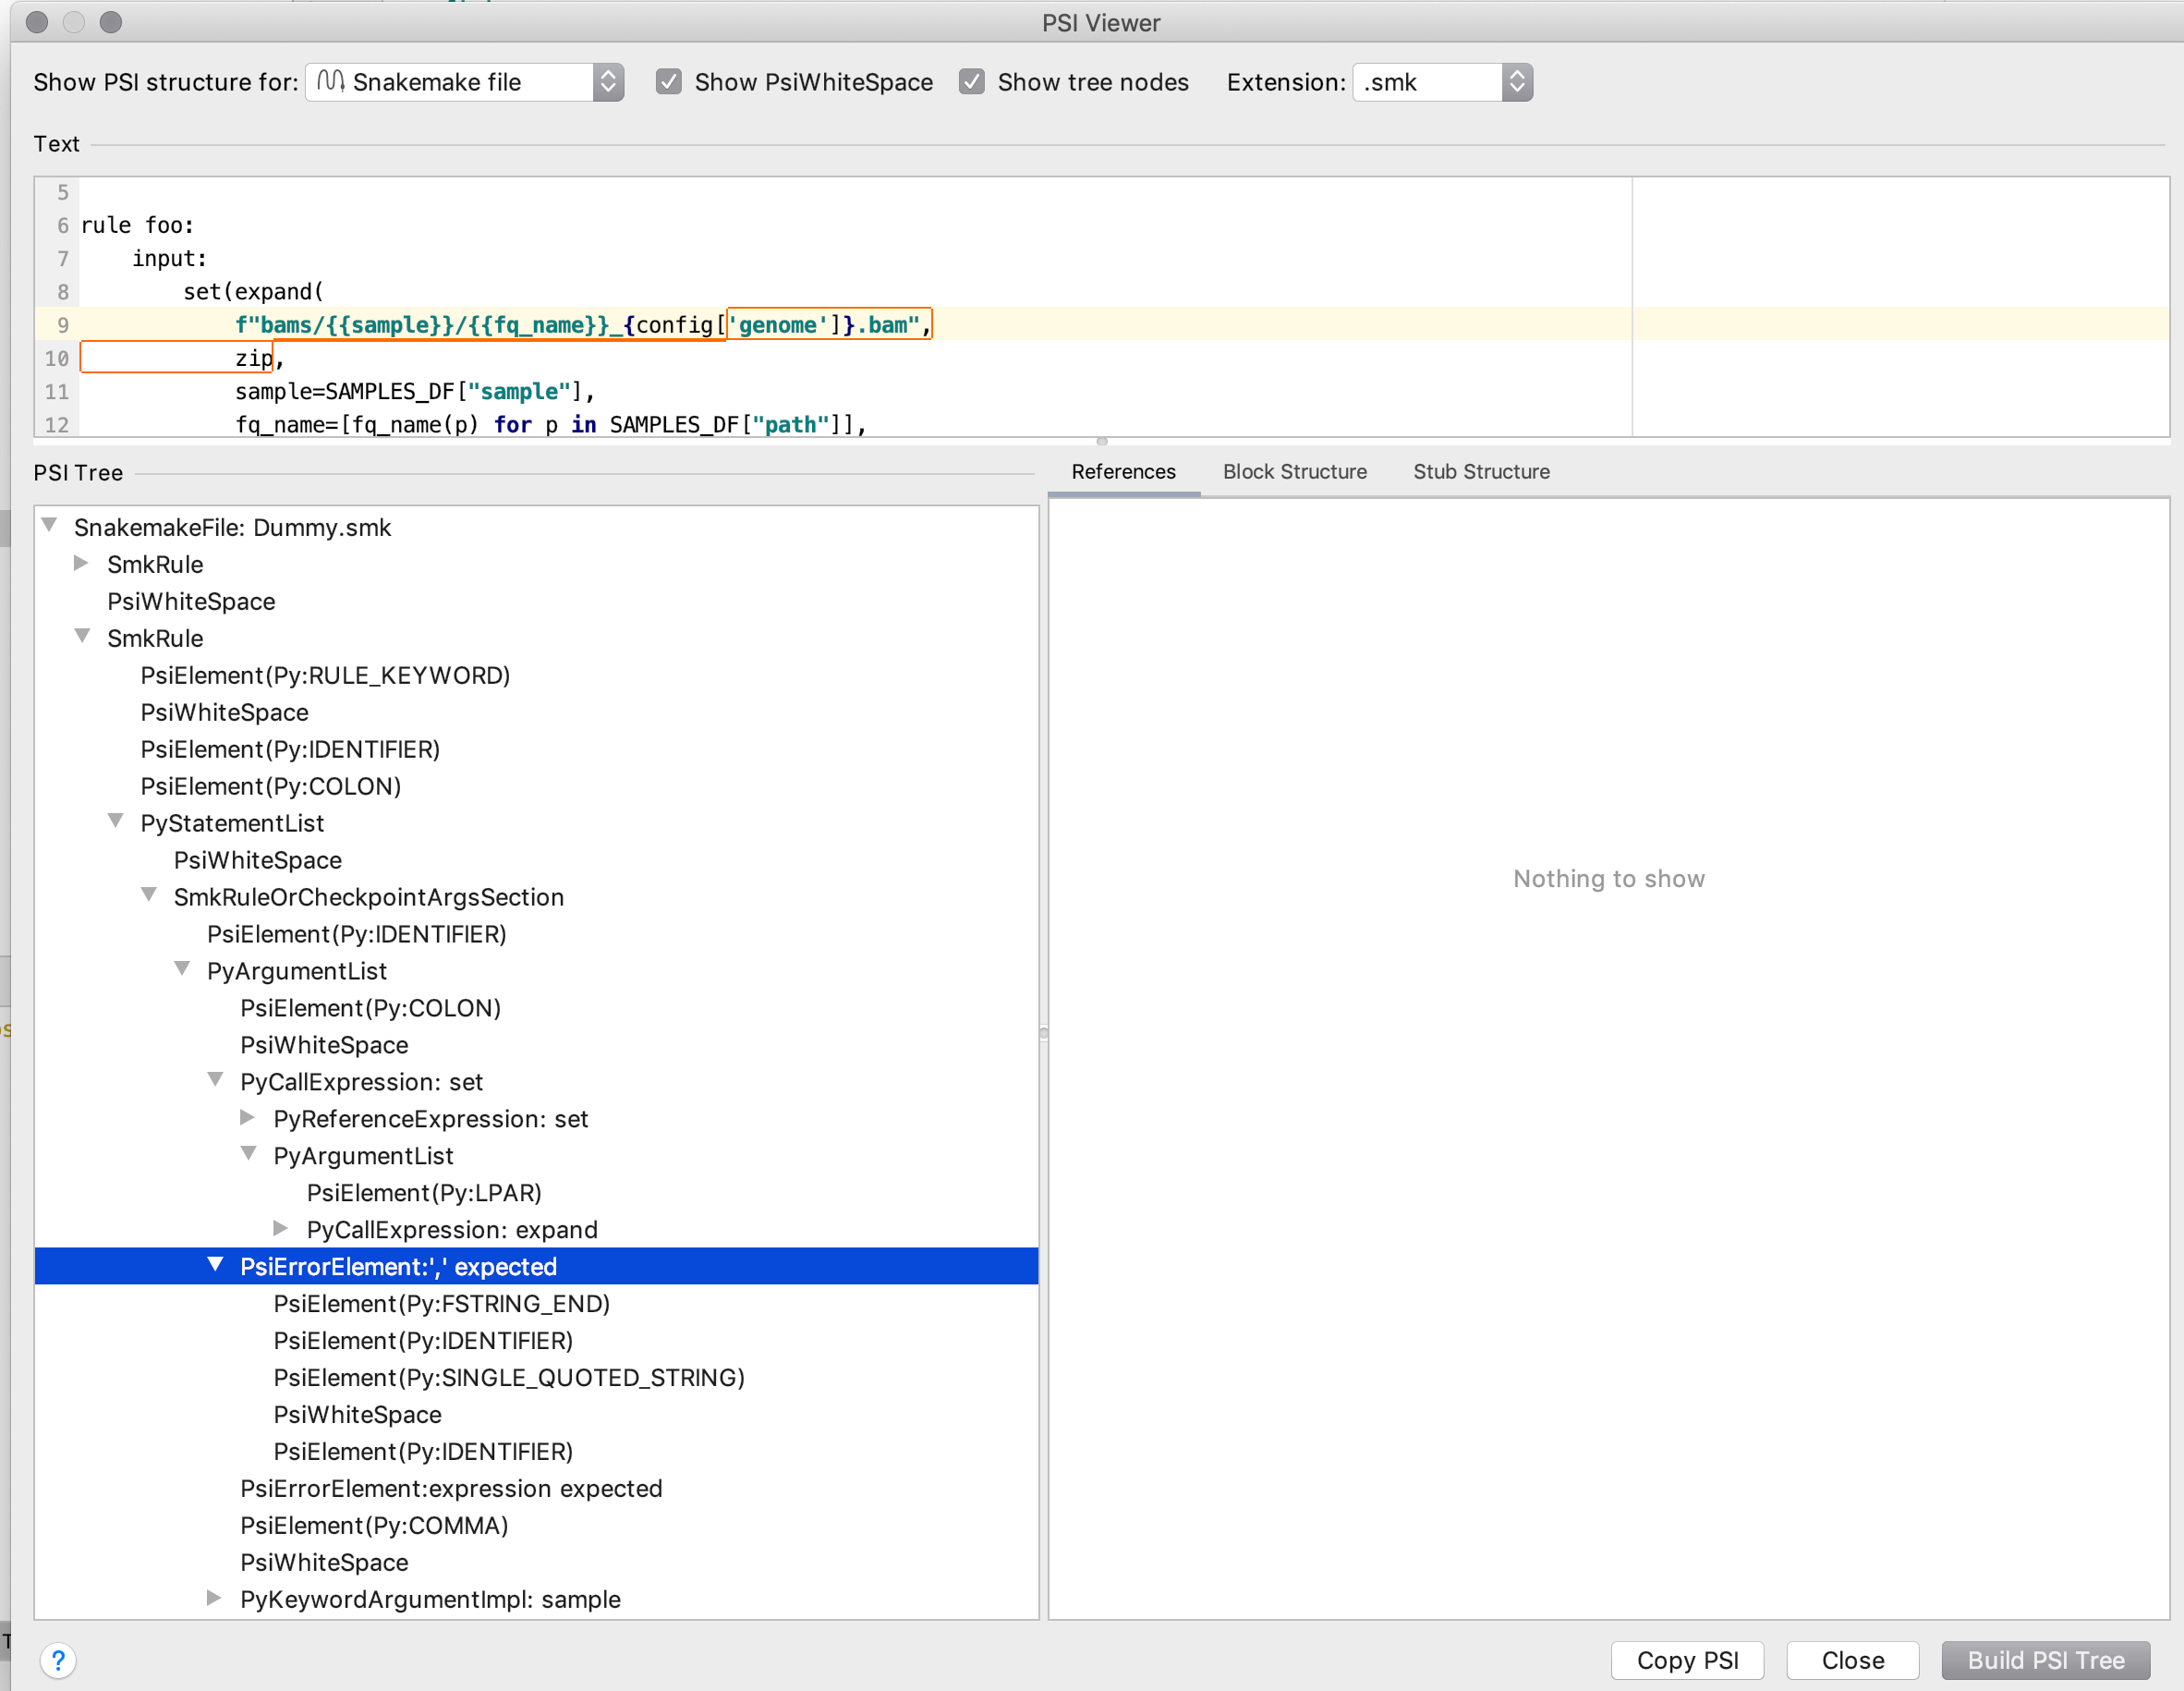The height and width of the screenshot is (1691, 2184).
Task: Open the Extension .smk dropdown
Action: coord(1518,82)
